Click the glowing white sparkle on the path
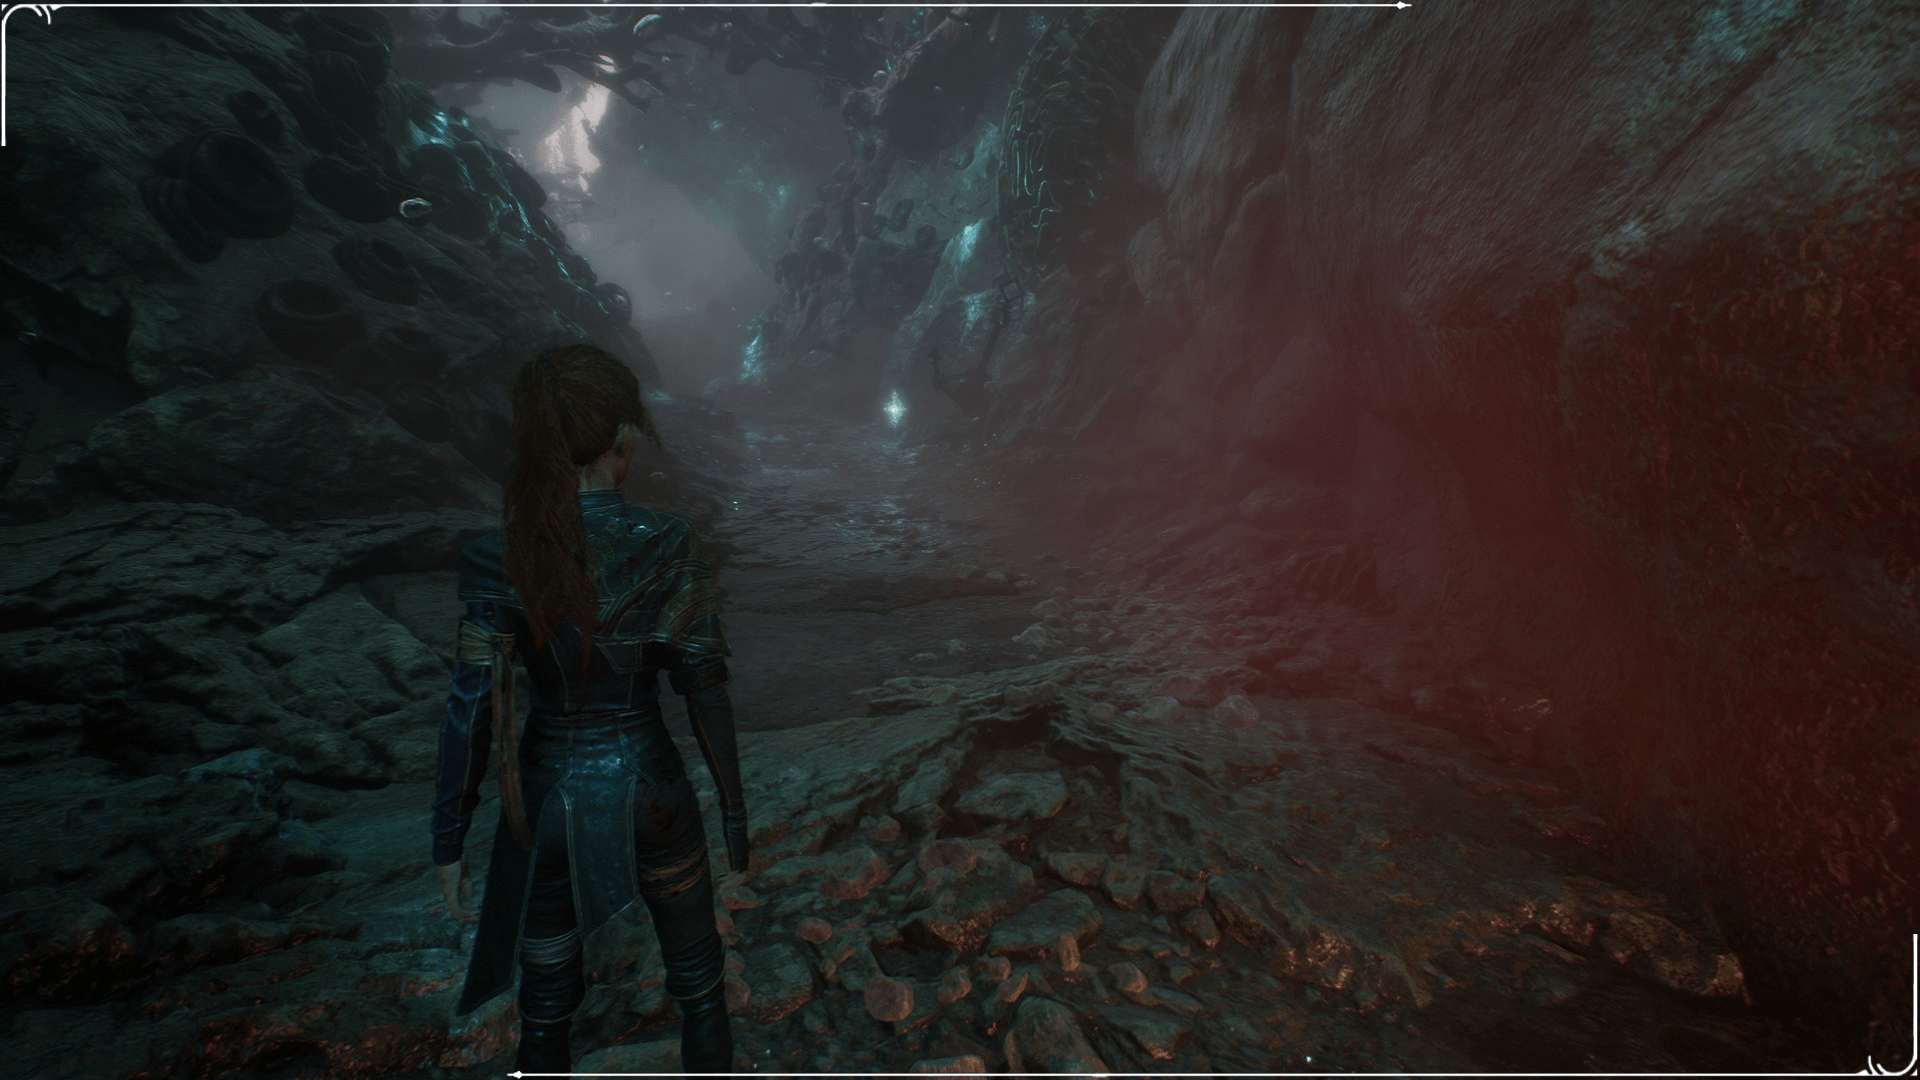The image size is (1920, 1080). coord(893,407)
